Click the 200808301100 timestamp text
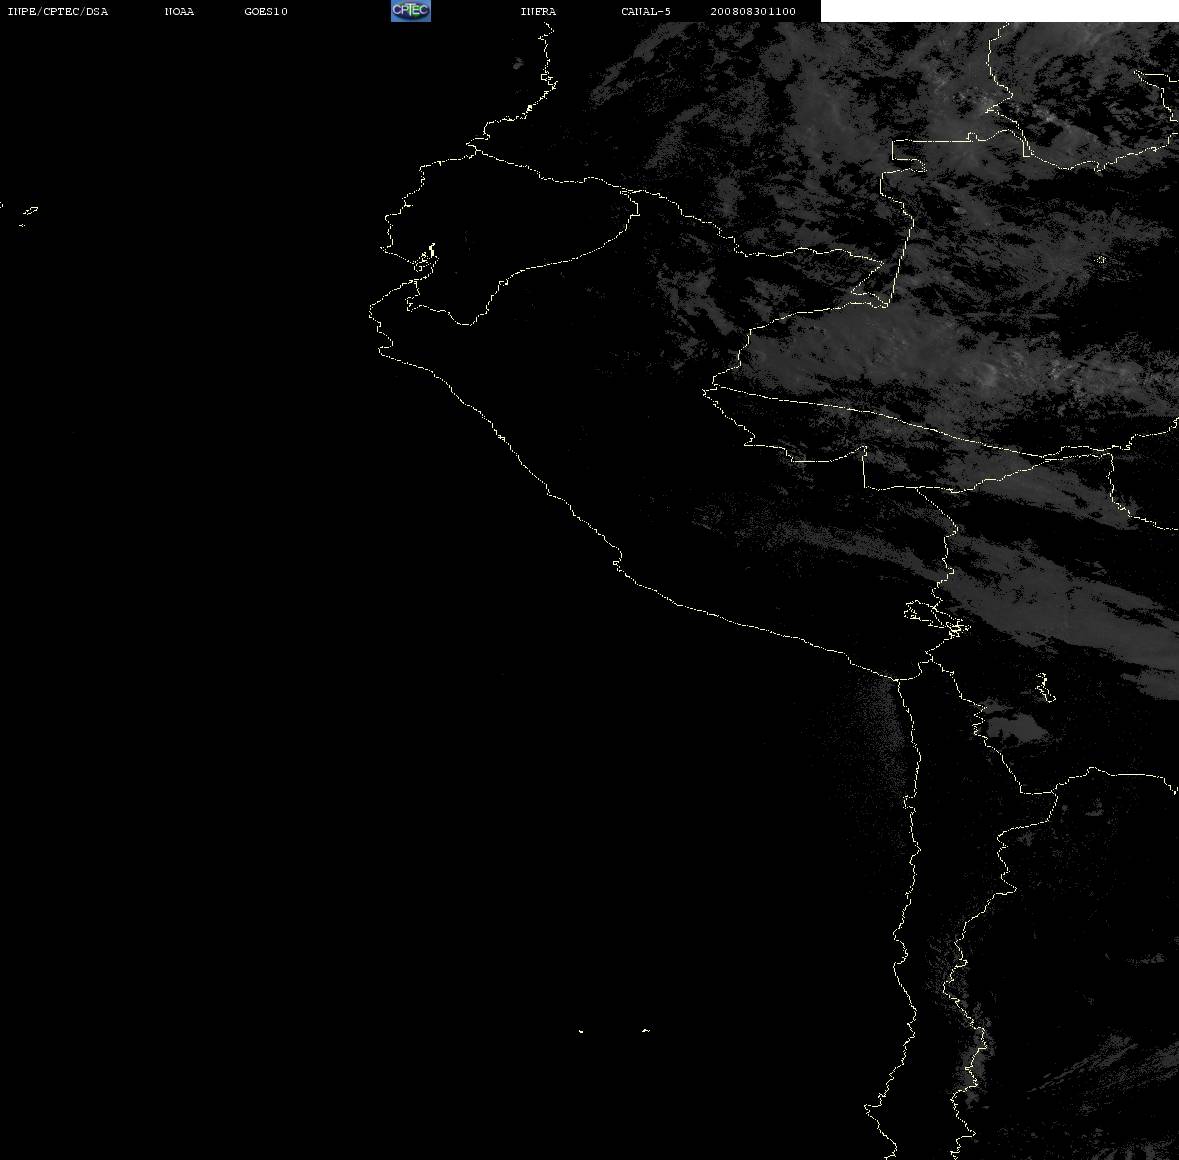 [x=753, y=11]
